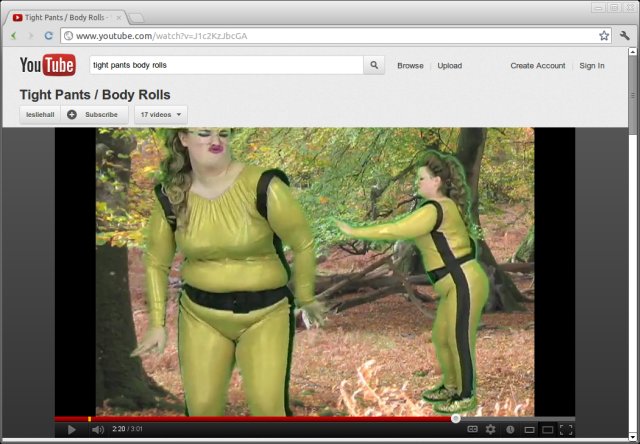The image size is (640, 444).
Task: Select the Tight Pants / Body Rolls tab
Action: click(x=67, y=18)
